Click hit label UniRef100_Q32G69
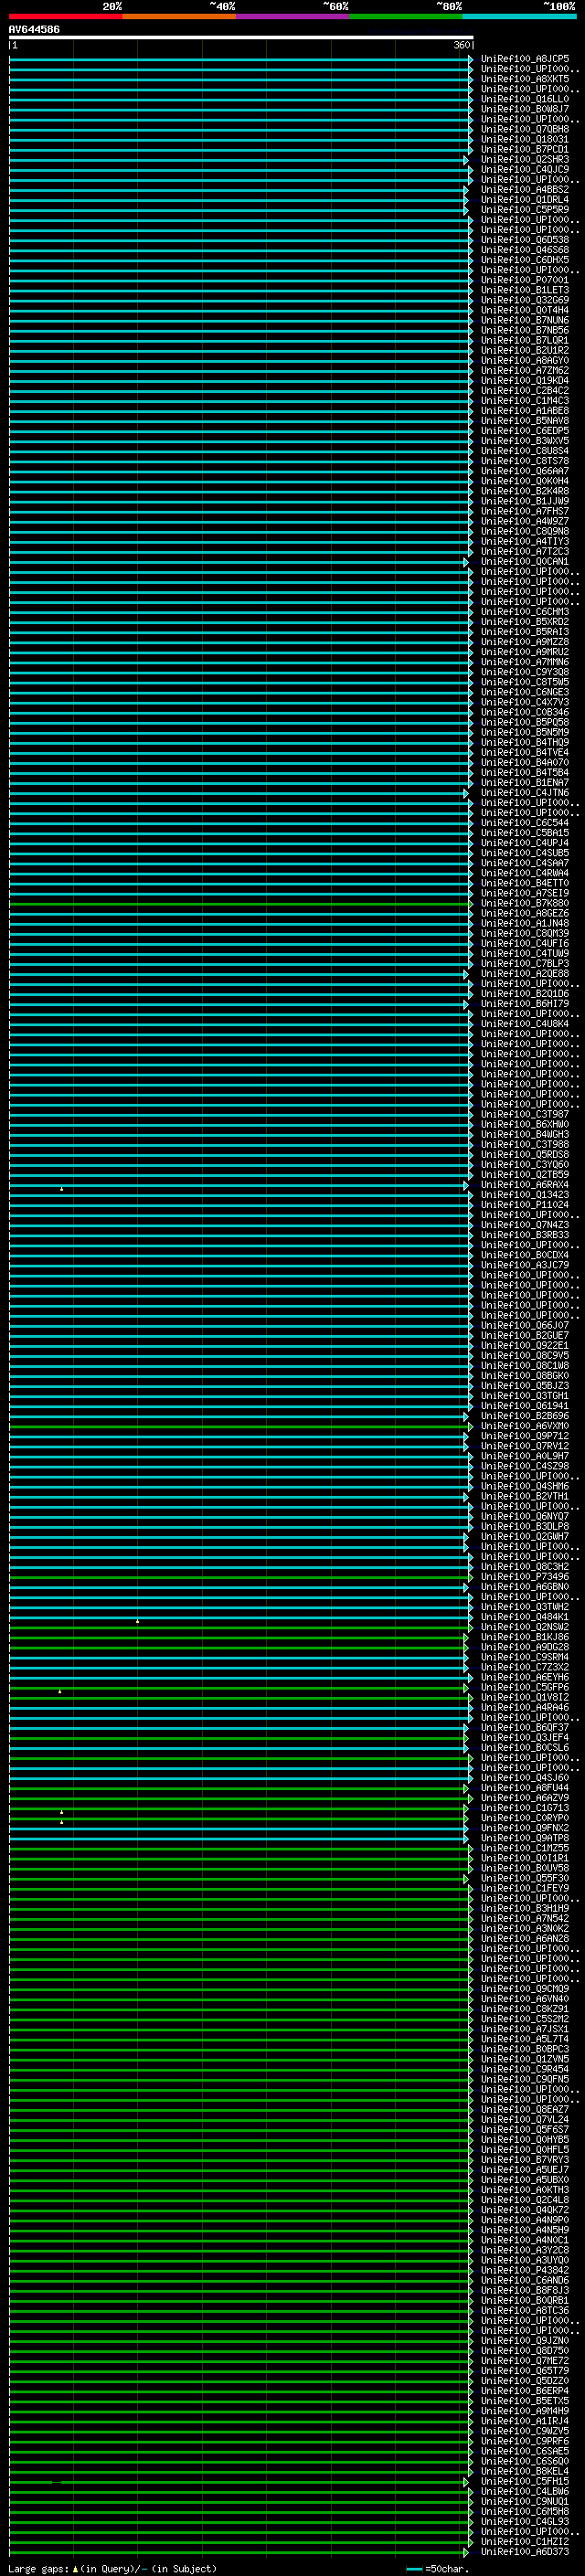585x2576 pixels. [x=525, y=300]
